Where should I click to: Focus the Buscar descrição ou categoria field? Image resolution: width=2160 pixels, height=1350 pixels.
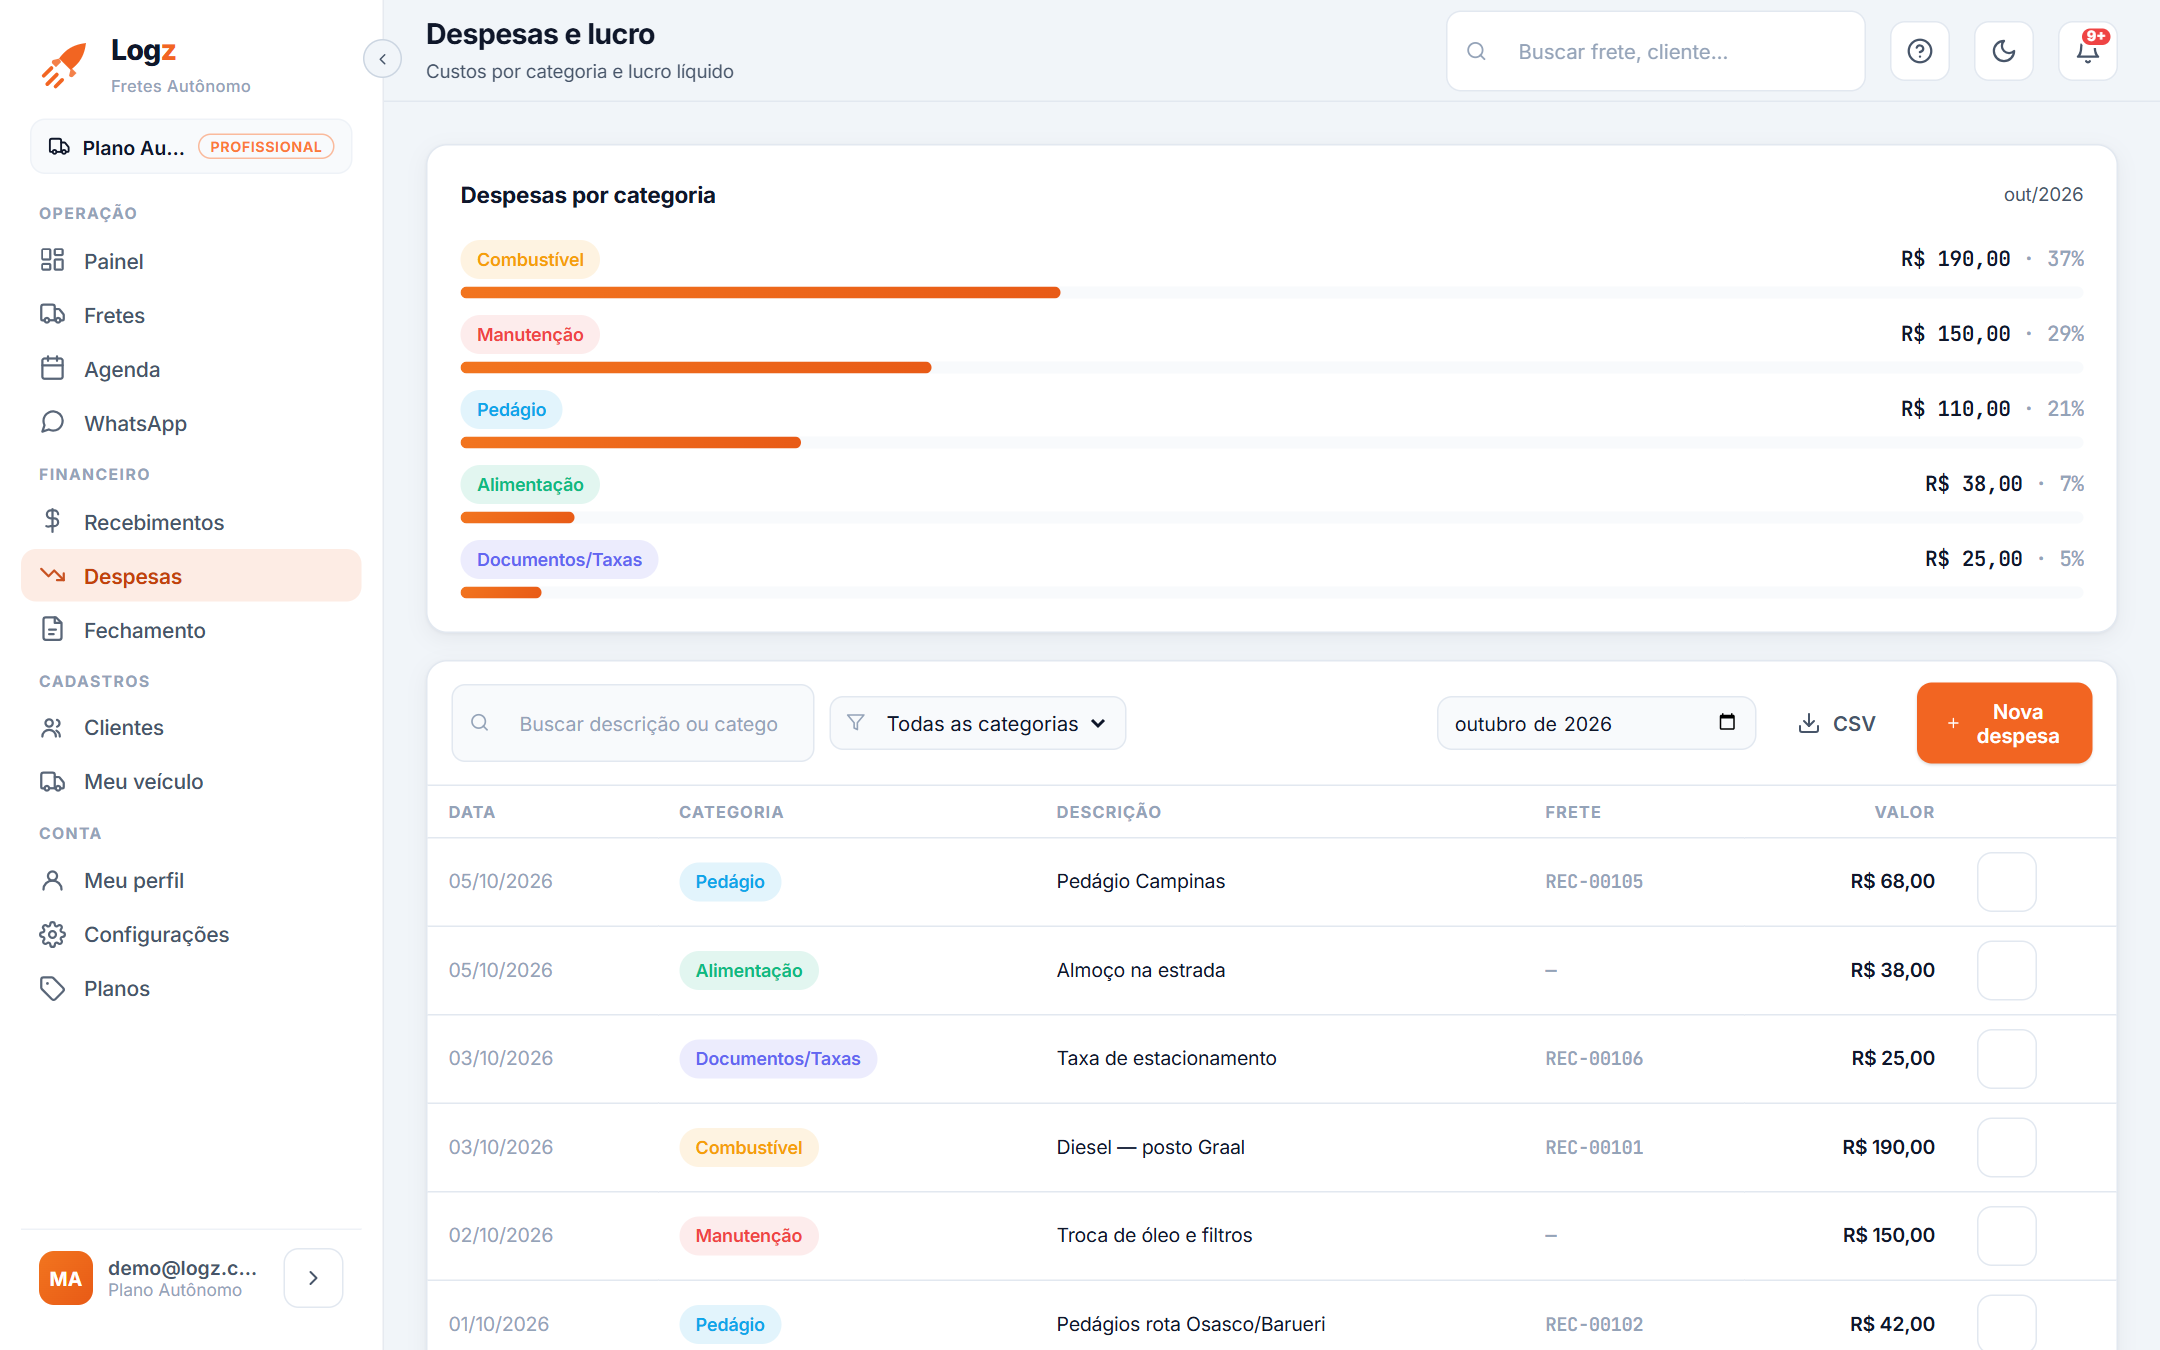(632, 723)
